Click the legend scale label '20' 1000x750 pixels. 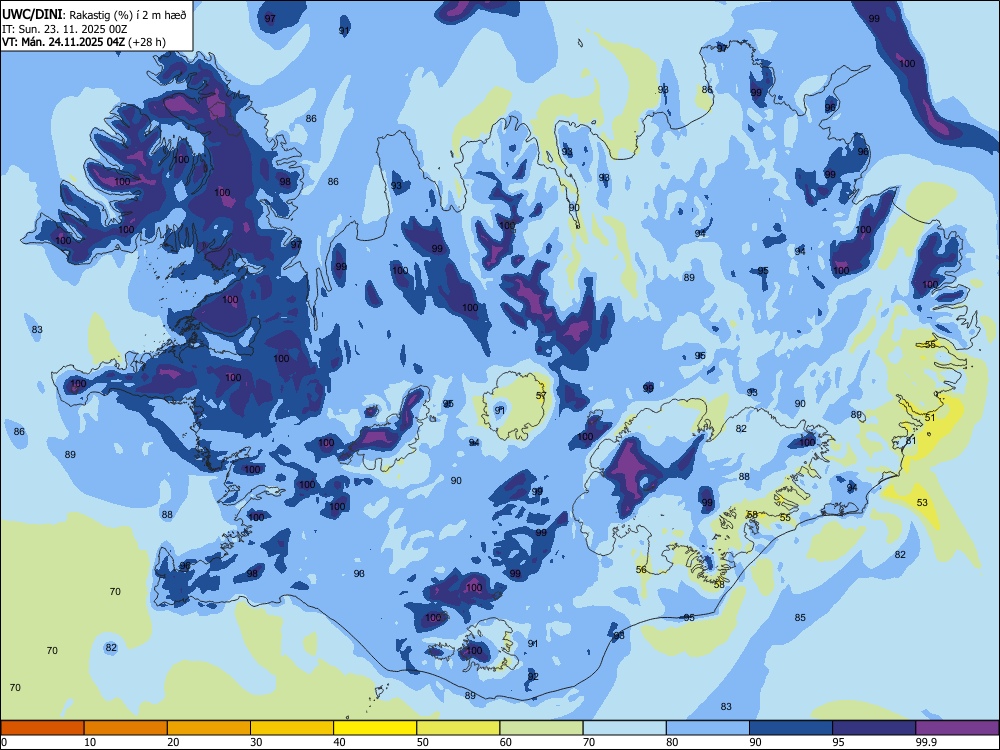tap(173, 742)
